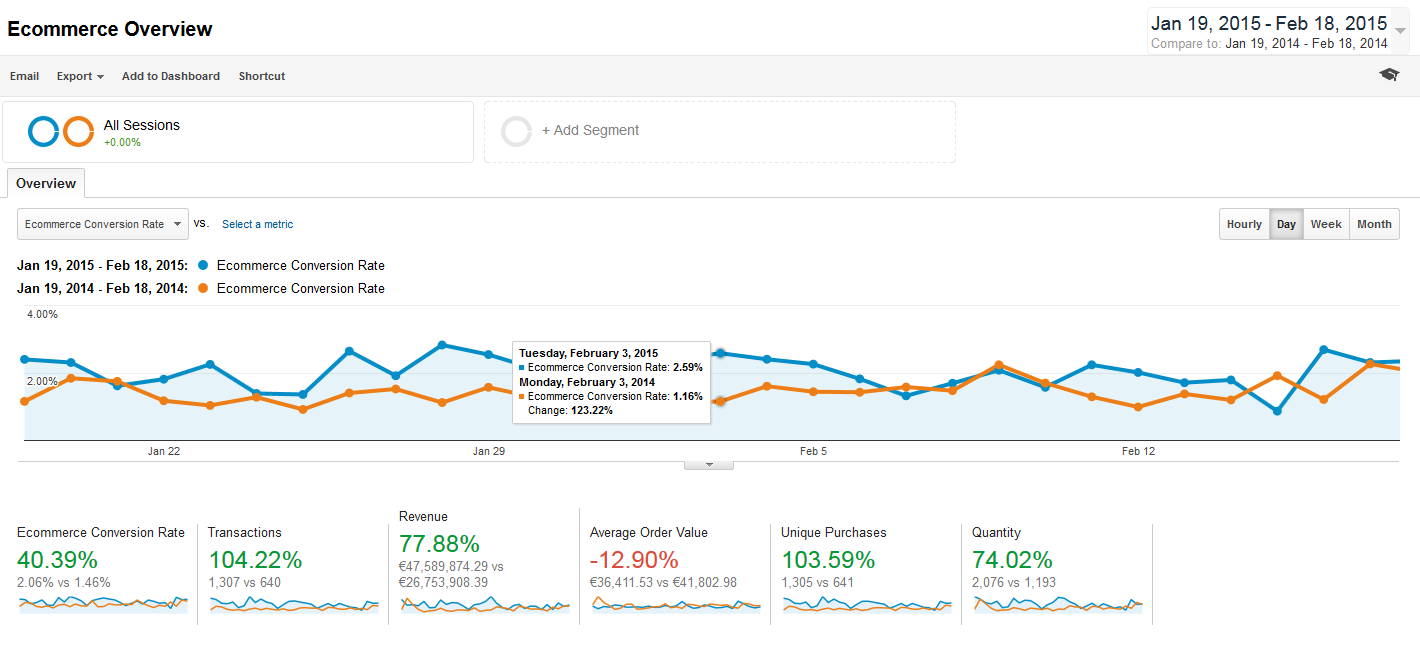Open the Export dropdown menu

point(80,76)
